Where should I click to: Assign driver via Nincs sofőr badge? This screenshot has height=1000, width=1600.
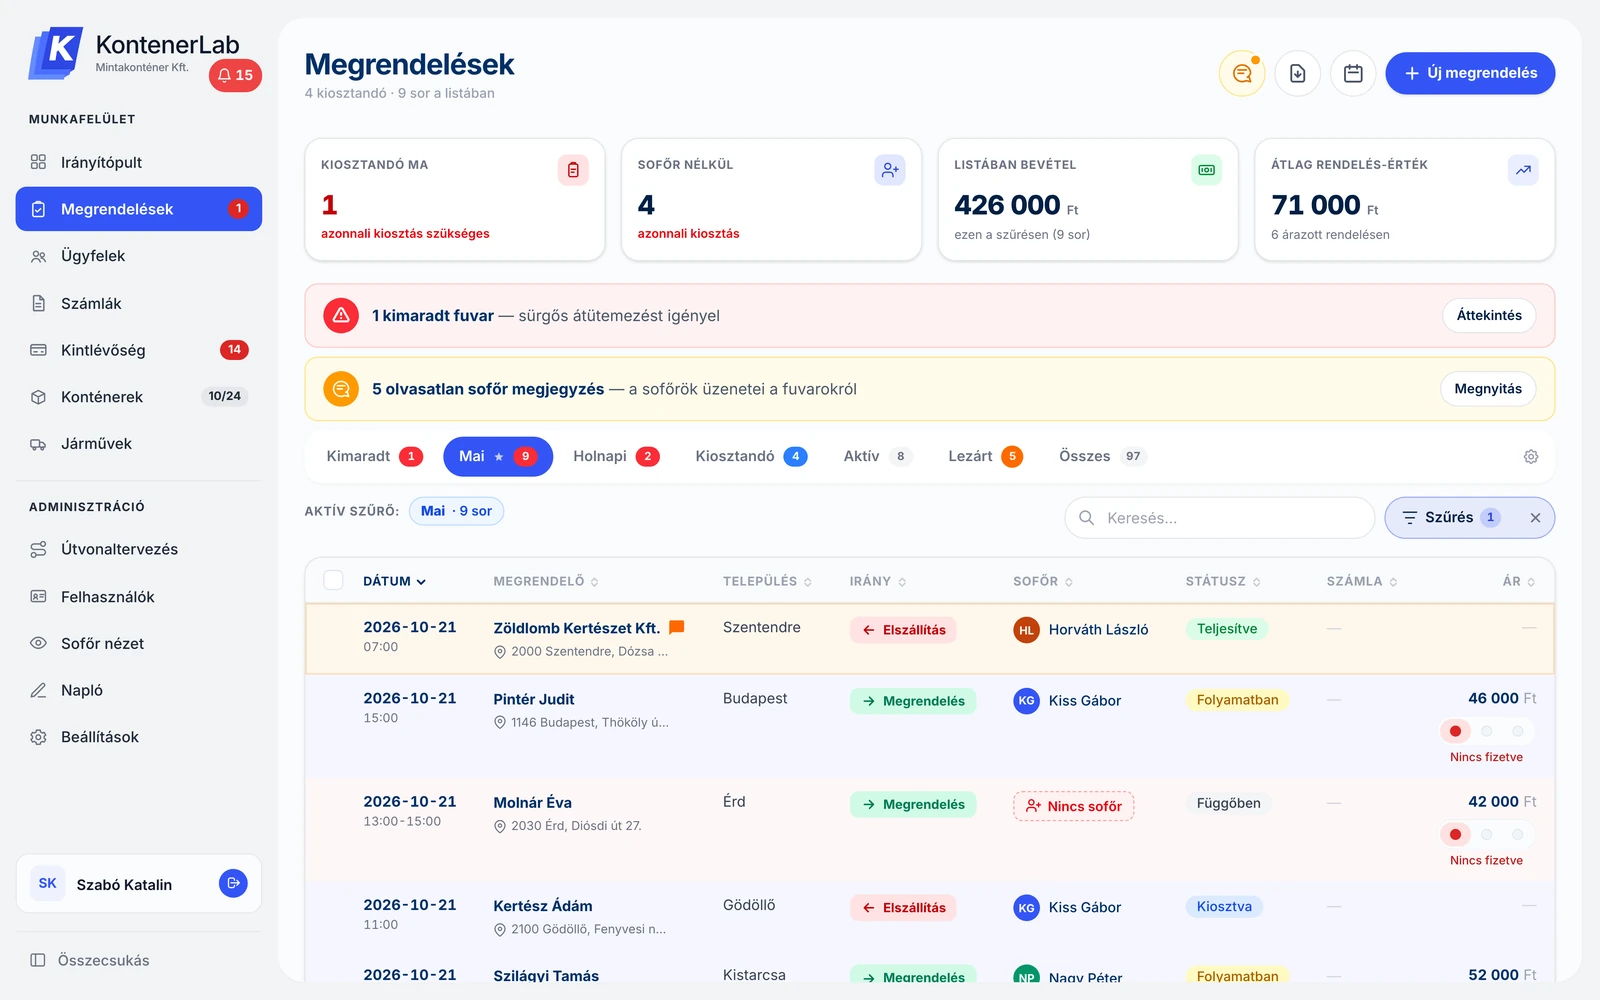[1073, 806]
